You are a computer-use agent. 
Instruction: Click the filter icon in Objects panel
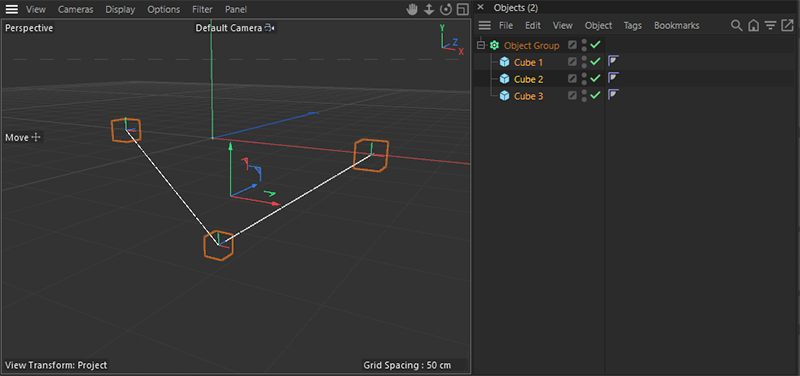tap(770, 26)
